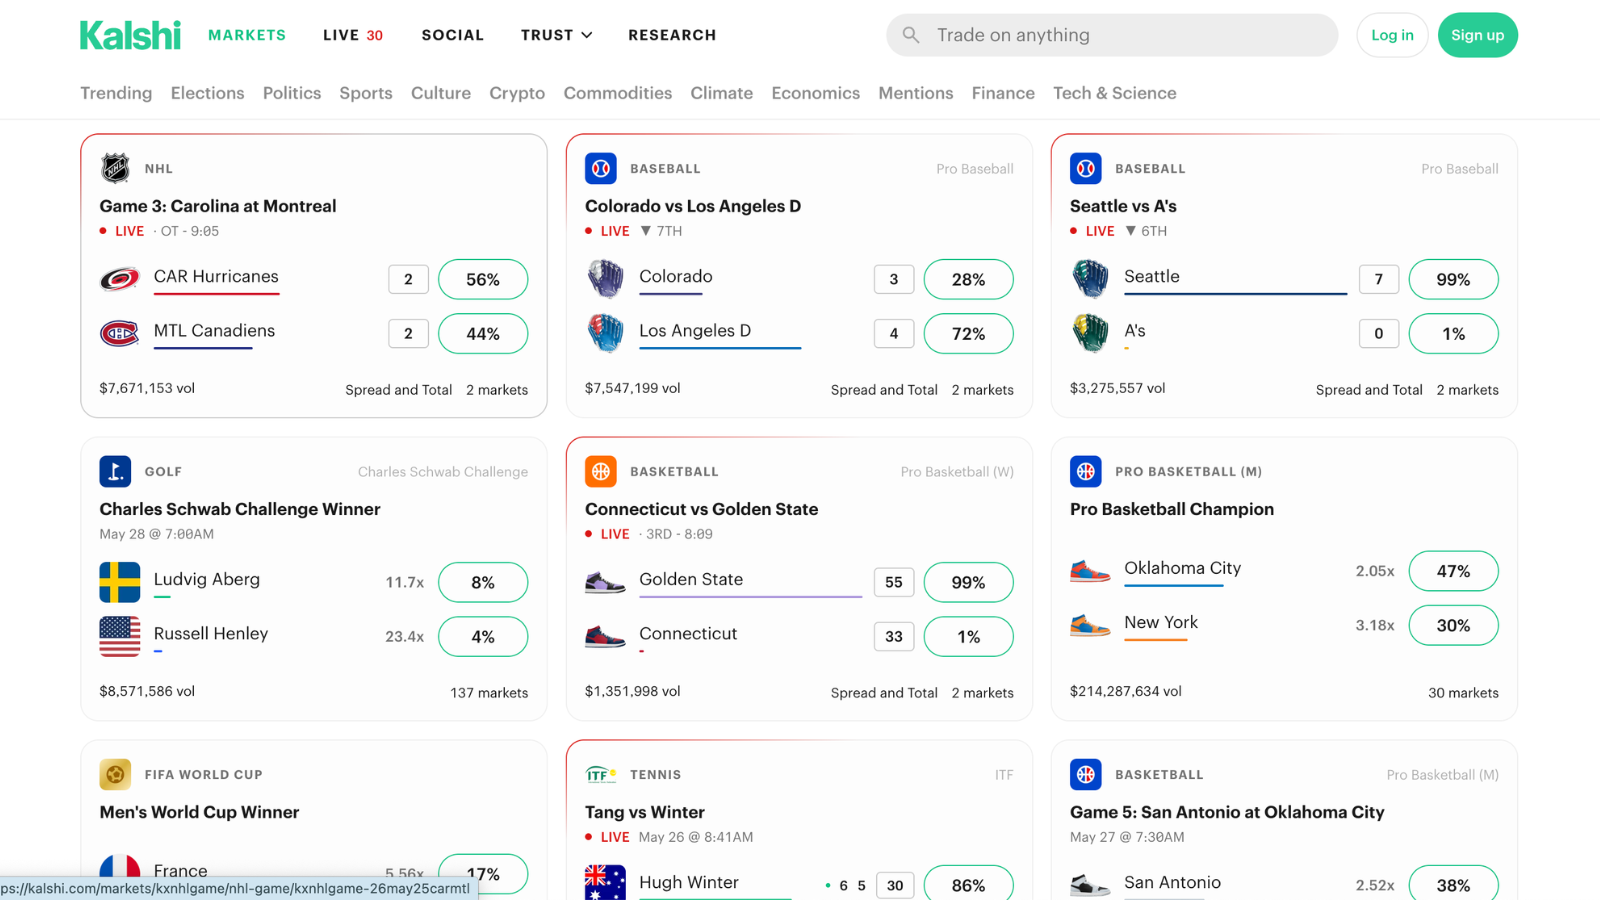Viewport: 1600px width, 900px height.
Task: Click the Los Angeles D glove icon
Action: click(x=605, y=333)
